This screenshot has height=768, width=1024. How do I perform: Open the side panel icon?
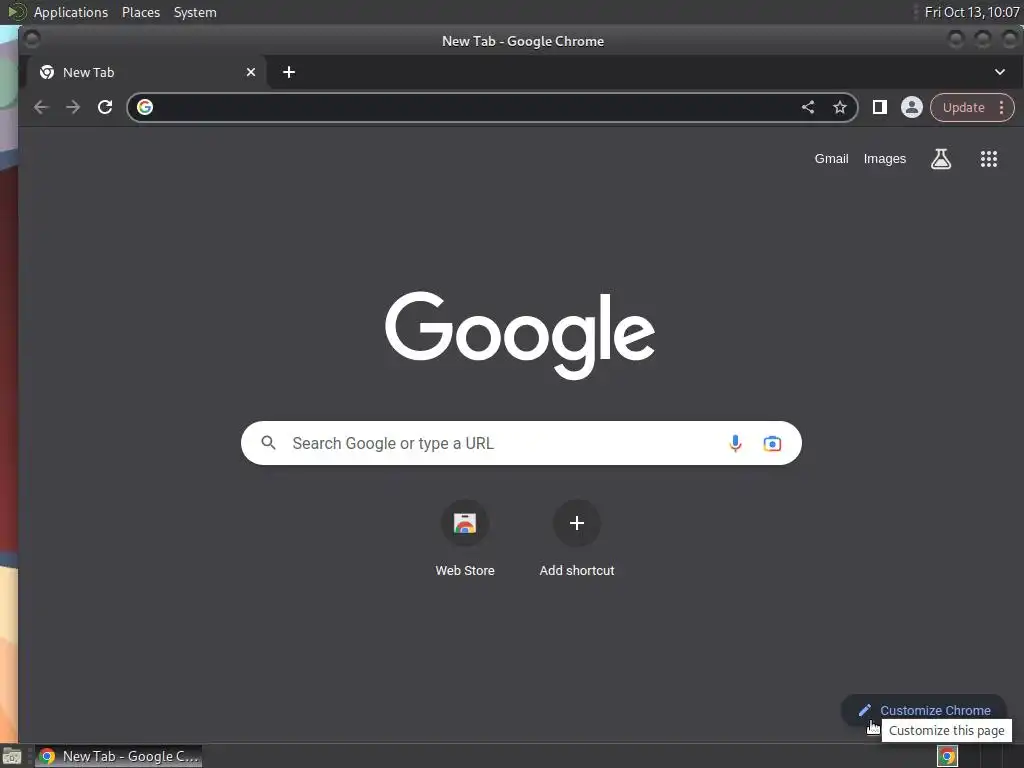tap(880, 107)
